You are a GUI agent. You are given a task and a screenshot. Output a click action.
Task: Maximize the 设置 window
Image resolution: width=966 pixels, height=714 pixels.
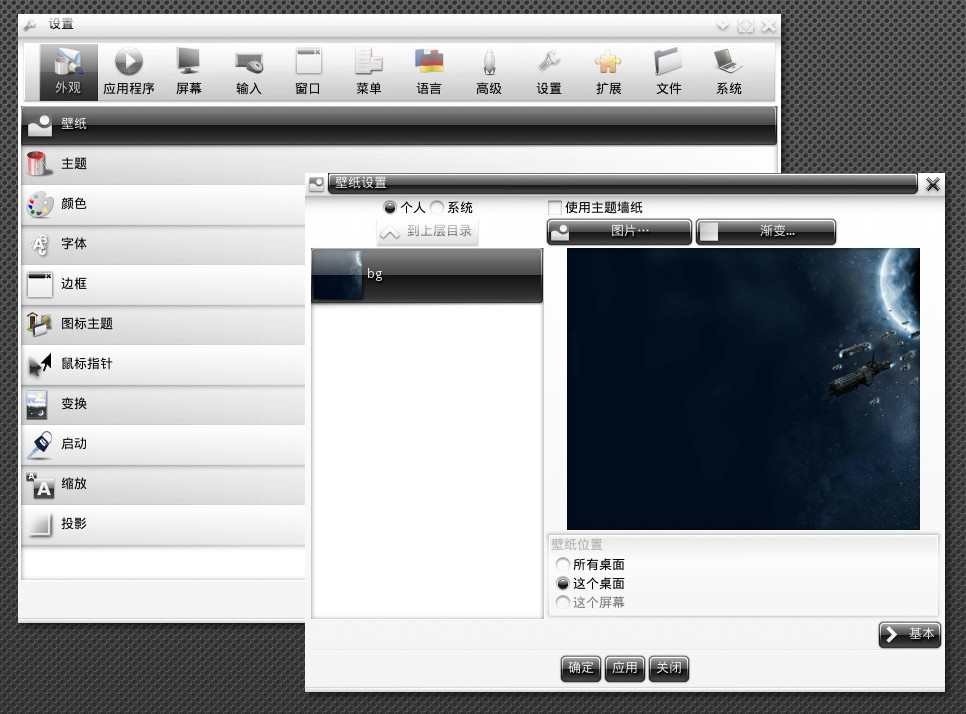pyautogui.click(x=745, y=25)
